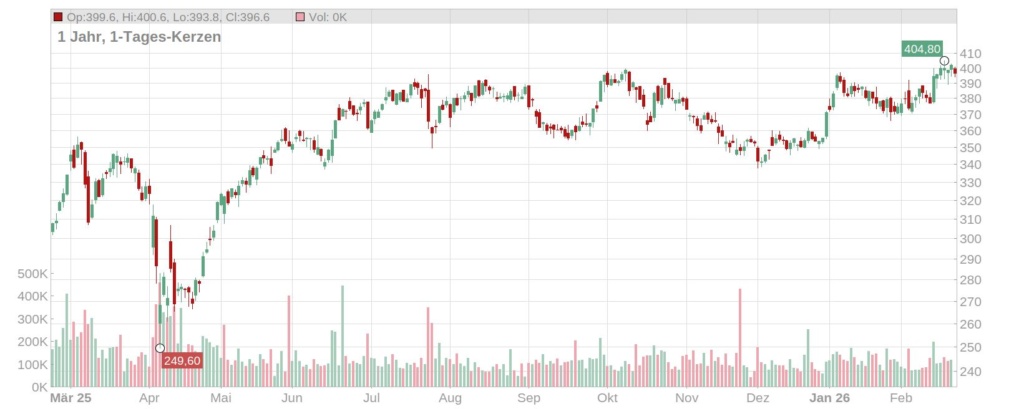The width and height of the screenshot is (1024, 409).
Task: Click the dark red OHLC legend swatch
Action: [58, 17]
